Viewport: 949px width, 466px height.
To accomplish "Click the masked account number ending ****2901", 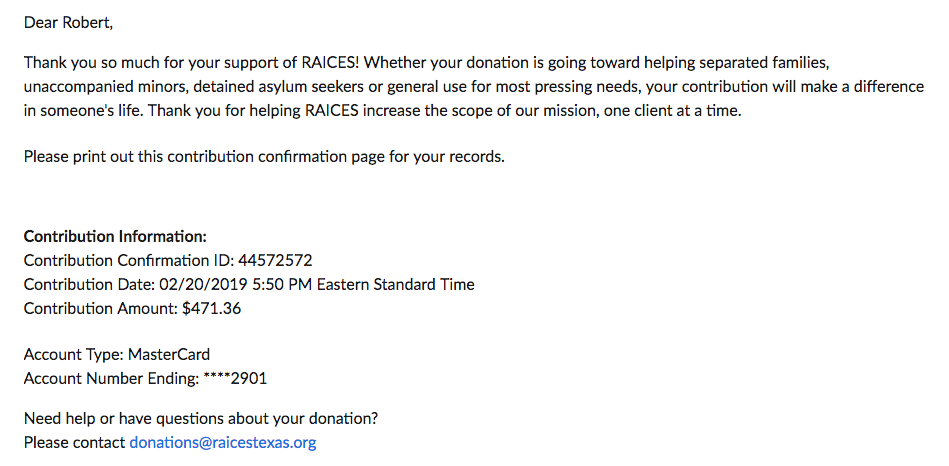I will pyautogui.click(x=235, y=379).
